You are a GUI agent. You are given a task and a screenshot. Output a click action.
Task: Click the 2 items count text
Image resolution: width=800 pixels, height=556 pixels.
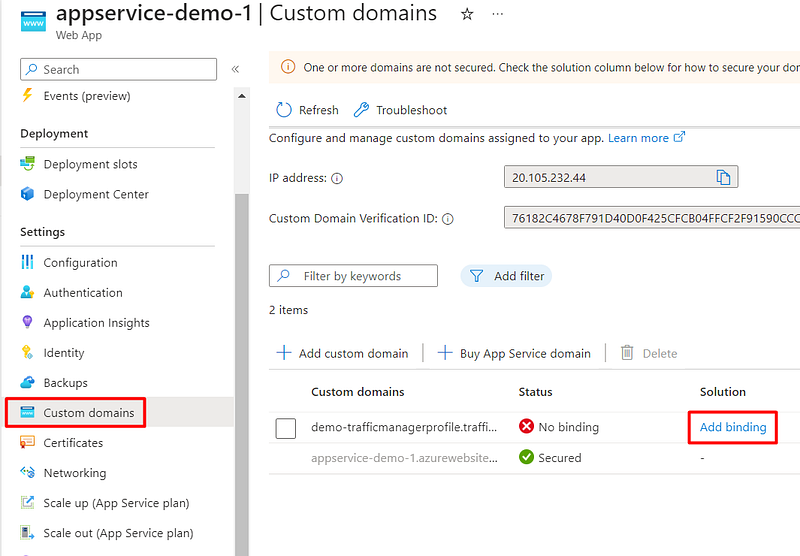click(289, 310)
